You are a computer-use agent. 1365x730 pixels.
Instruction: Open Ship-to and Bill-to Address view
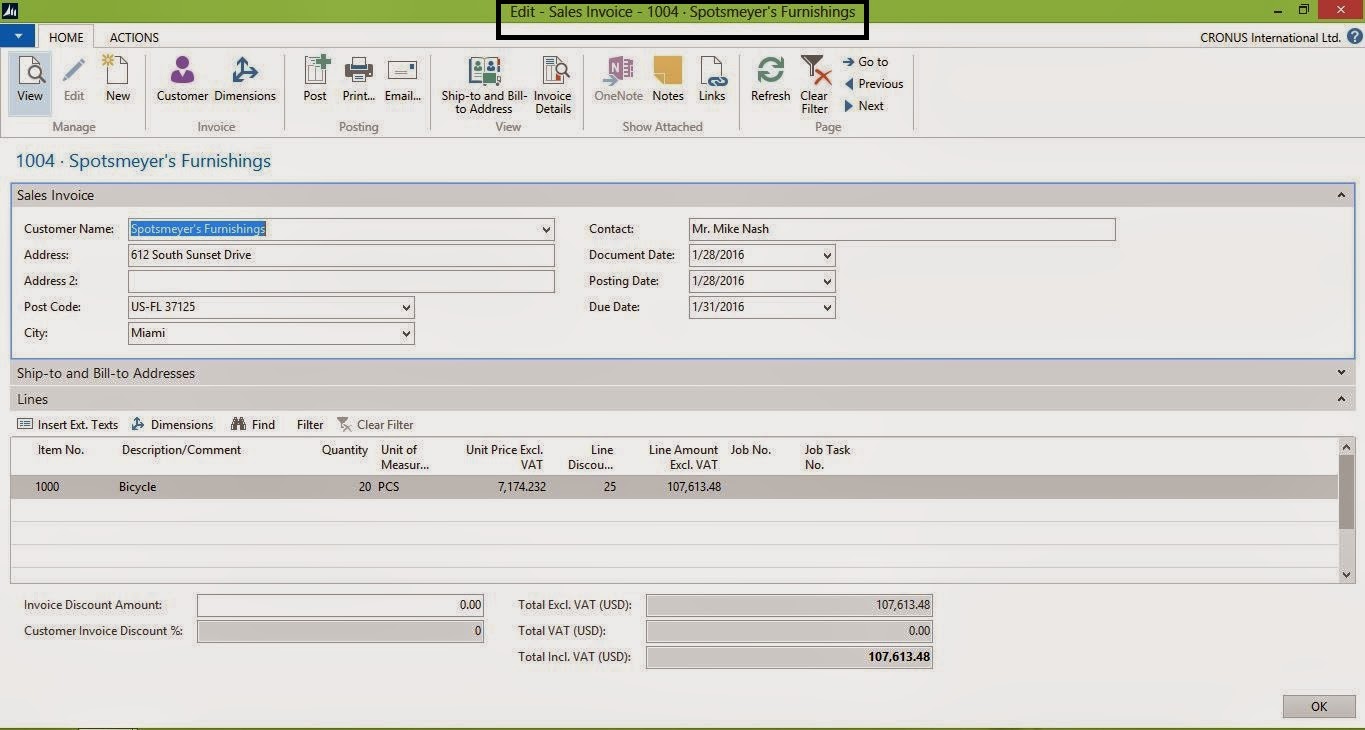(485, 86)
